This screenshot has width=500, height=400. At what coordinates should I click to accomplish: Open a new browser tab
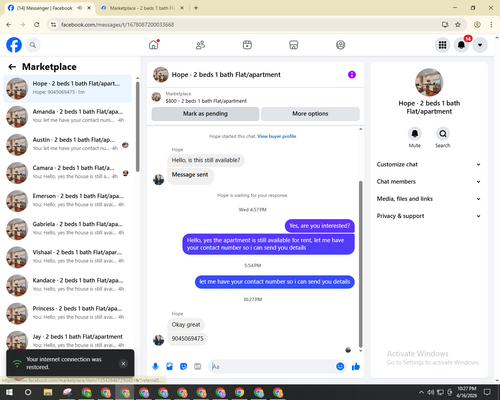pyautogui.click(x=196, y=8)
